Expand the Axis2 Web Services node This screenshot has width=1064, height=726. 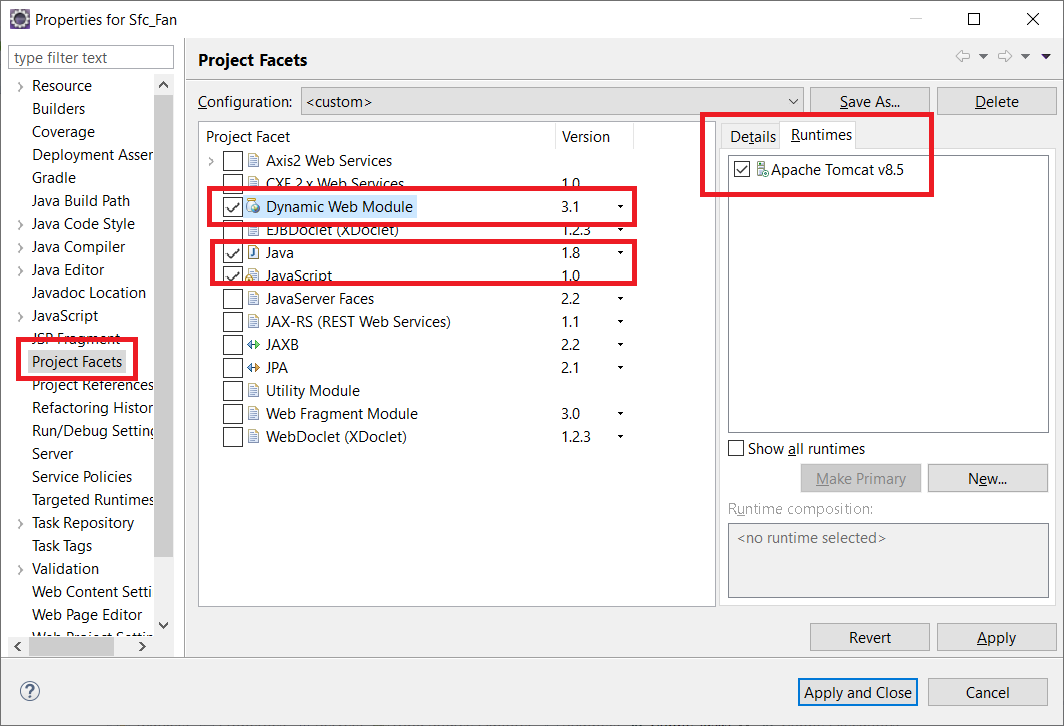(211, 161)
